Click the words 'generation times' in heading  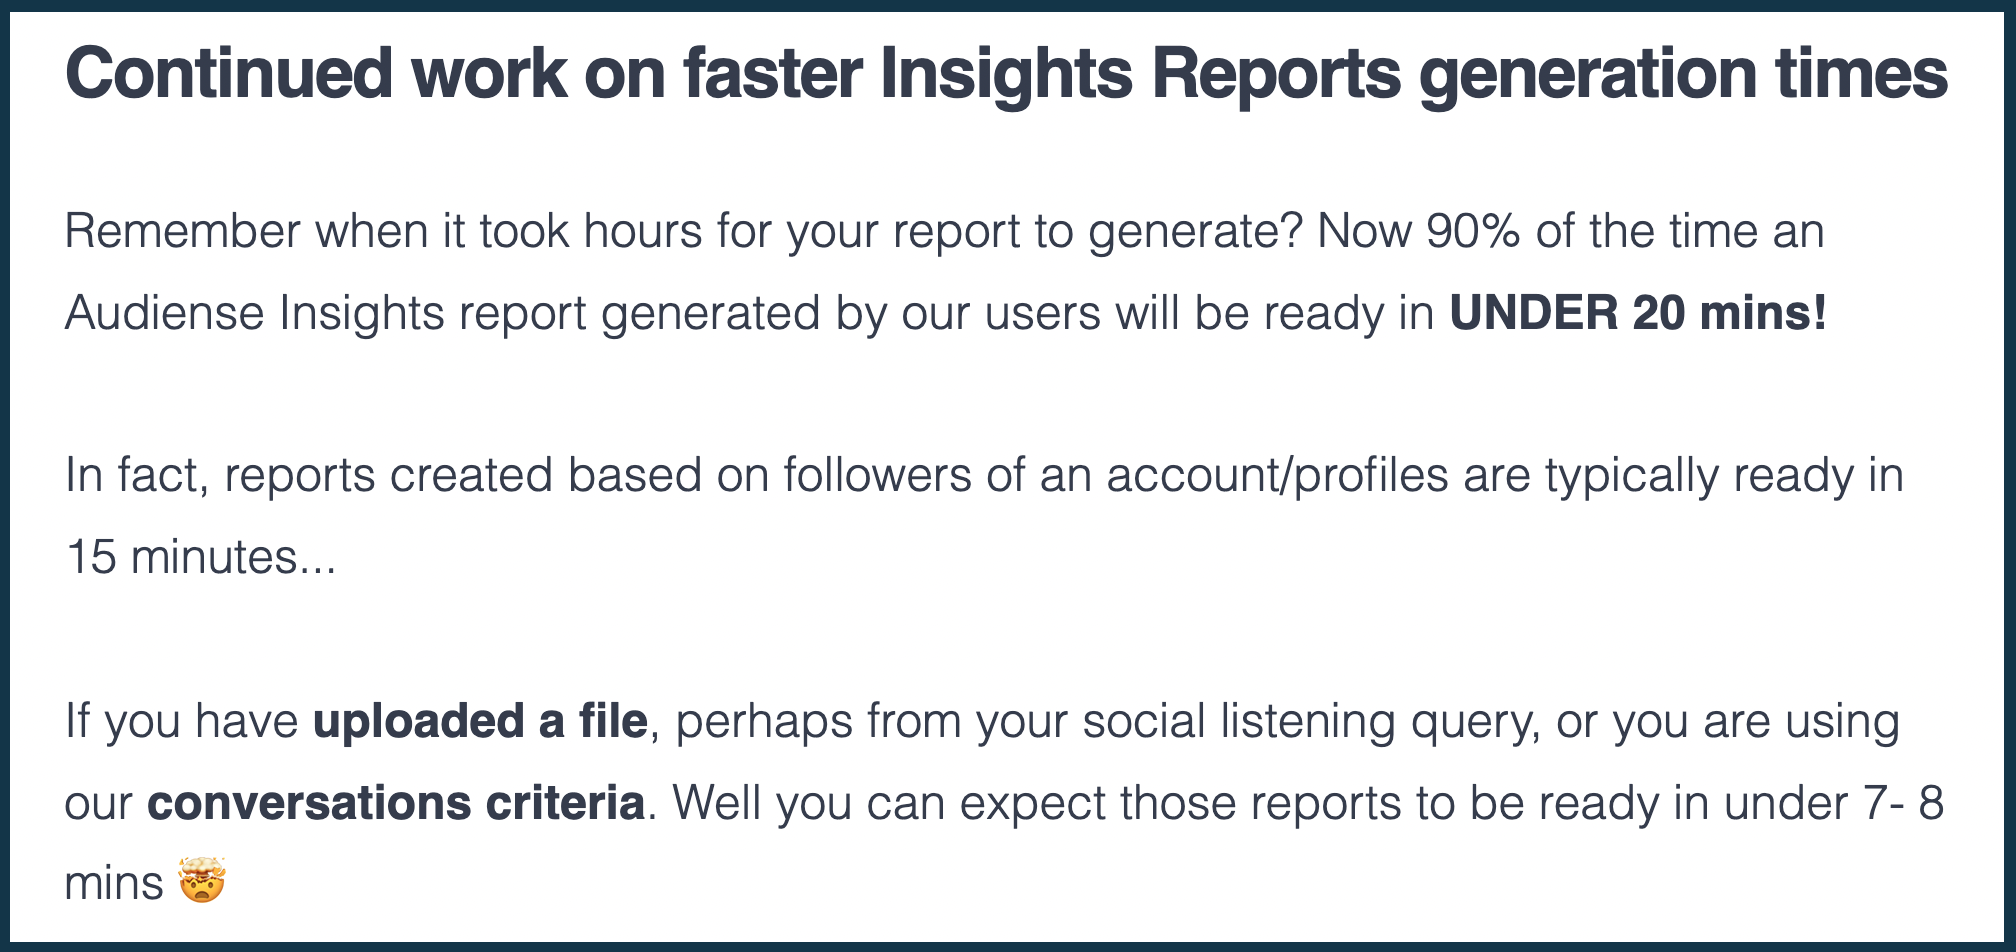coord(1683,76)
